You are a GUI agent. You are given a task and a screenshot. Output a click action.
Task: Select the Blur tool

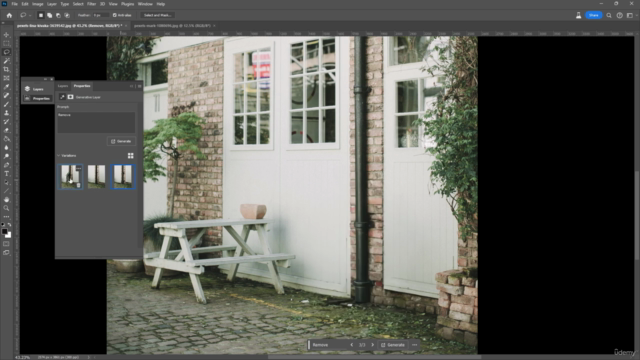point(6,148)
